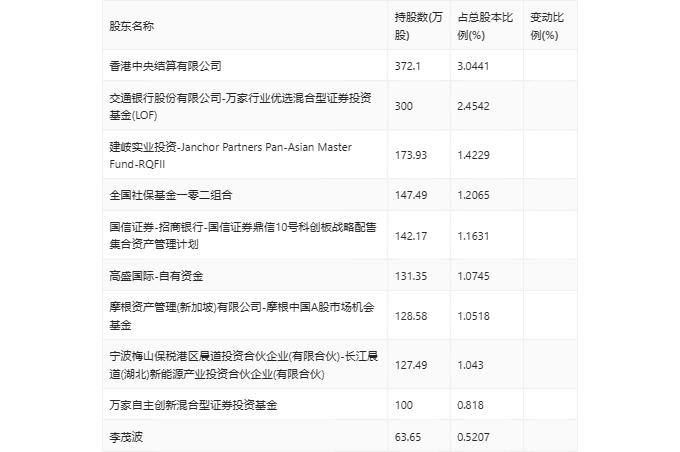The height and width of the screenshot is (452, 680).
Task: Click the 1.043 percentage value
Action: tap(470, 365)
